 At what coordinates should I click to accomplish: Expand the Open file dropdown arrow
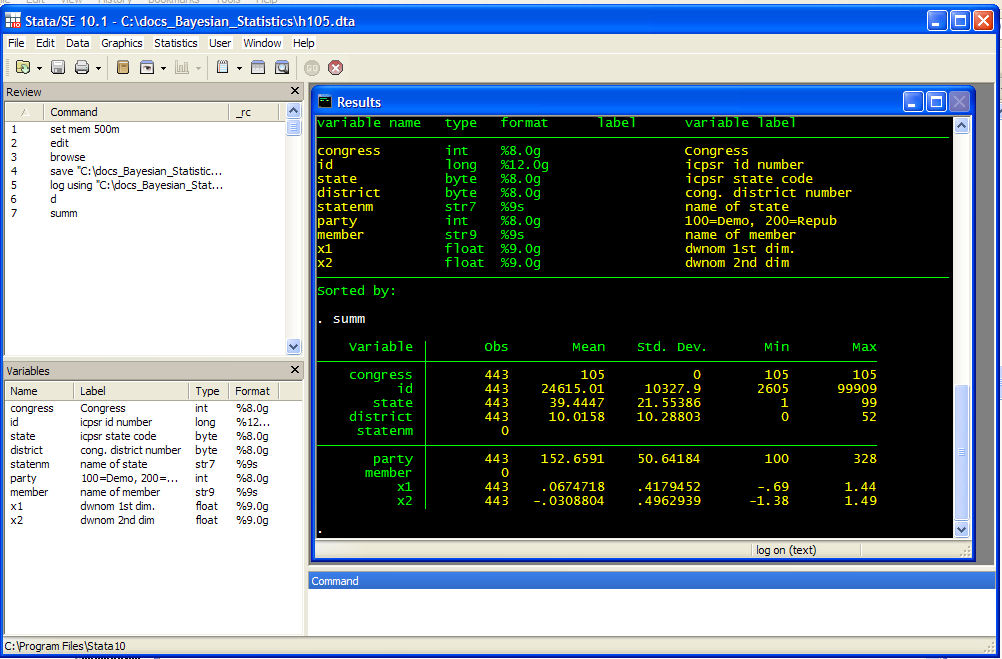click(x=39, y=69)
